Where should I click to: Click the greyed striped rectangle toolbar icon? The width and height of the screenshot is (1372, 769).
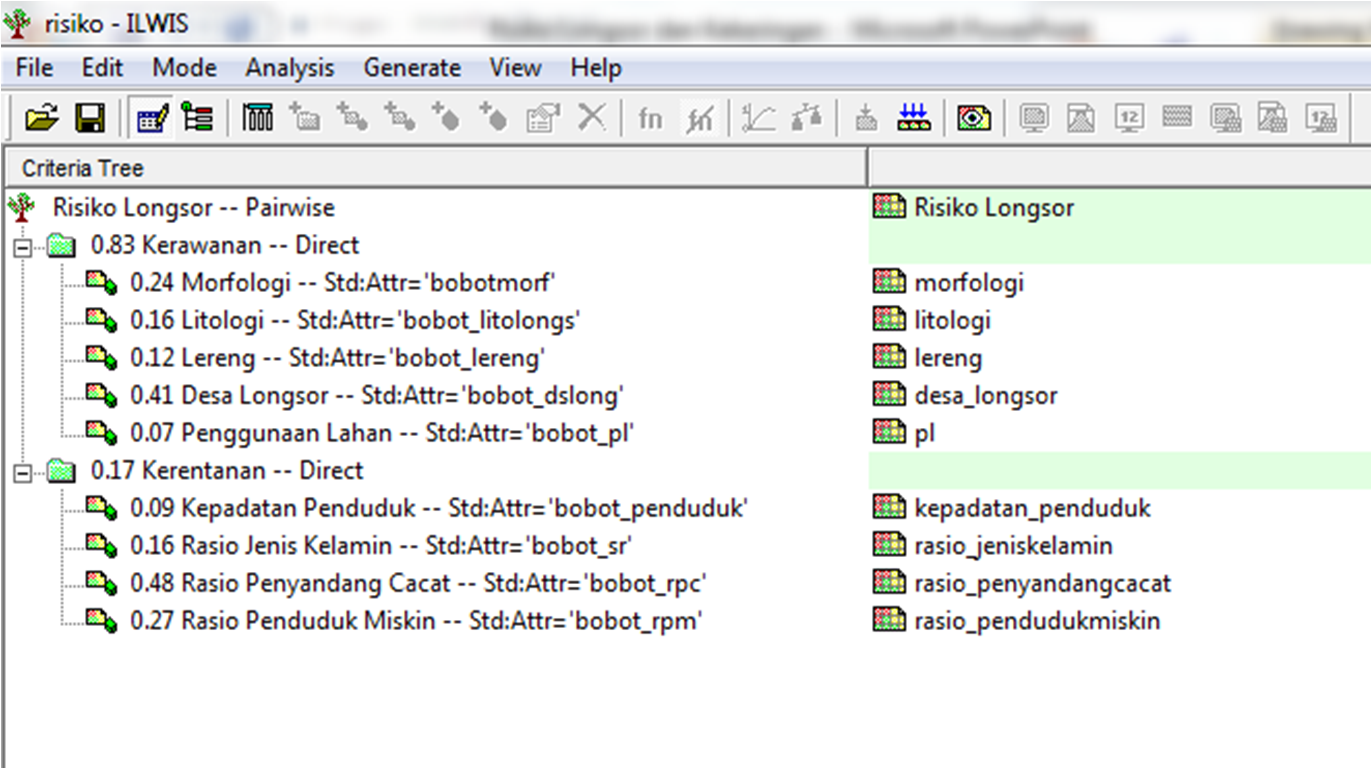click(1177, 119)
